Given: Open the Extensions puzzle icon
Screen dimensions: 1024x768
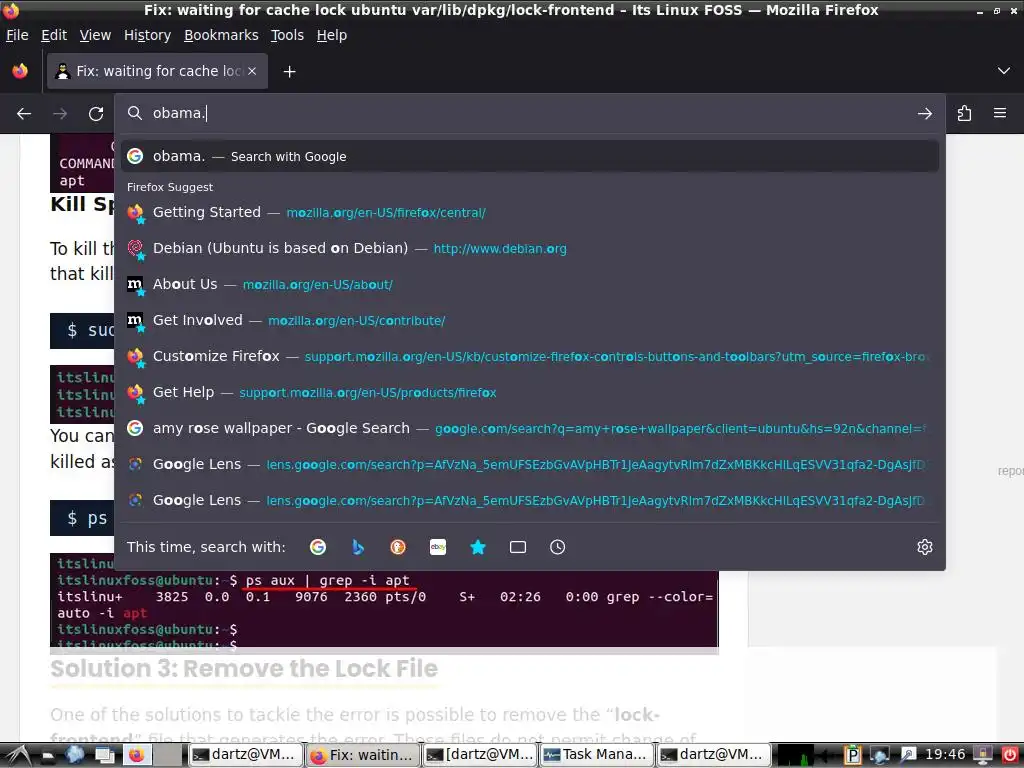Looking at the screenshot, I should coord(965,114).
